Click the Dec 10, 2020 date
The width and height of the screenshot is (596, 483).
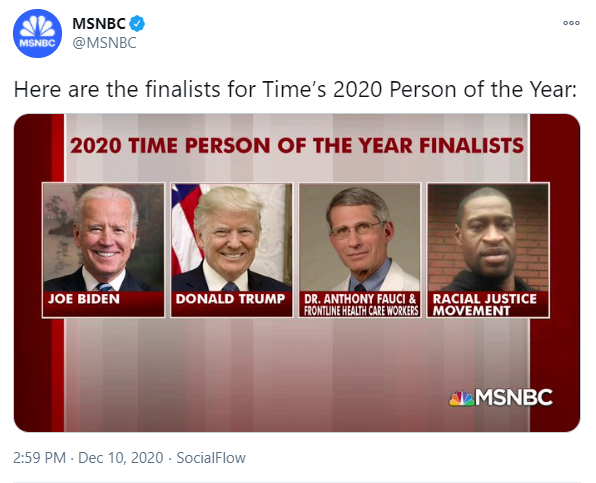click(x=120, y=458)
